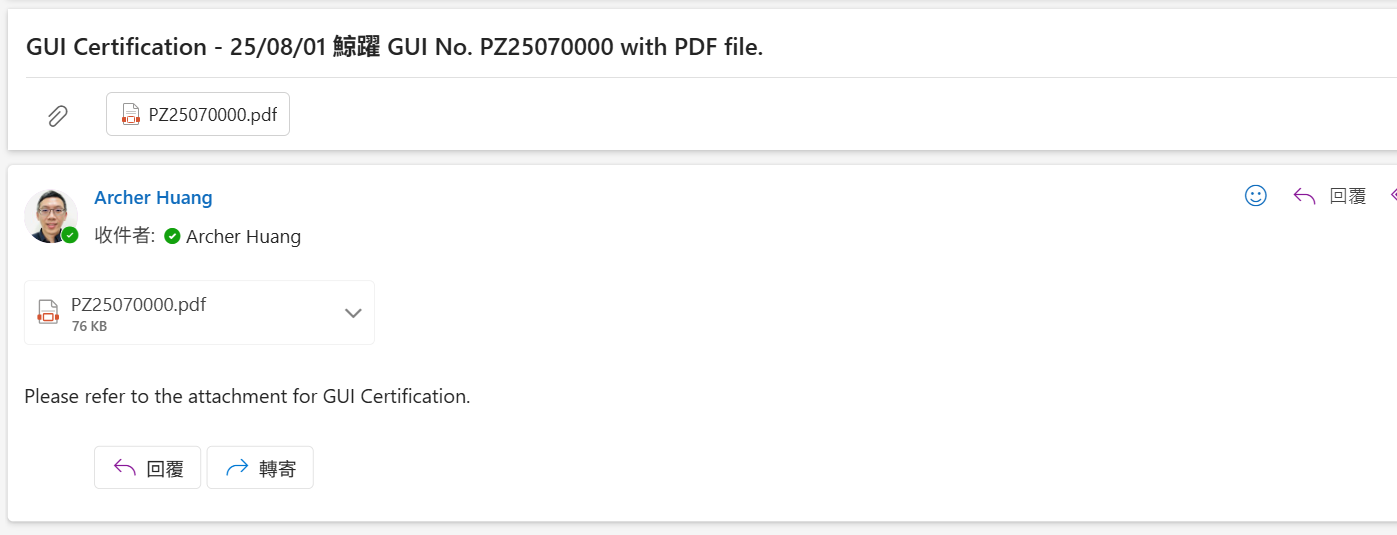Open the PZ25070000.pdf chip under the subject

(x=198, y=114)
